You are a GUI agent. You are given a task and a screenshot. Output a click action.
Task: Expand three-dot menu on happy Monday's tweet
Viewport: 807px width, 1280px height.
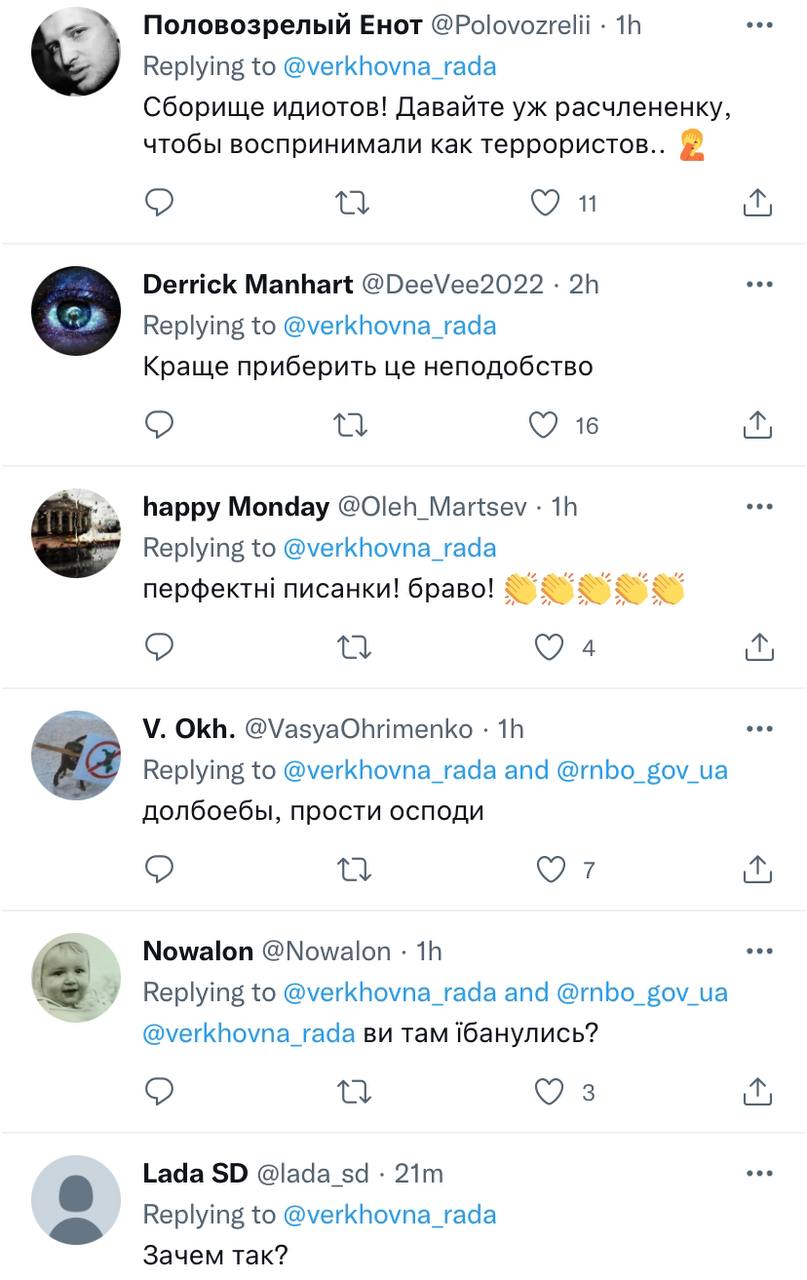pos(760,506)
